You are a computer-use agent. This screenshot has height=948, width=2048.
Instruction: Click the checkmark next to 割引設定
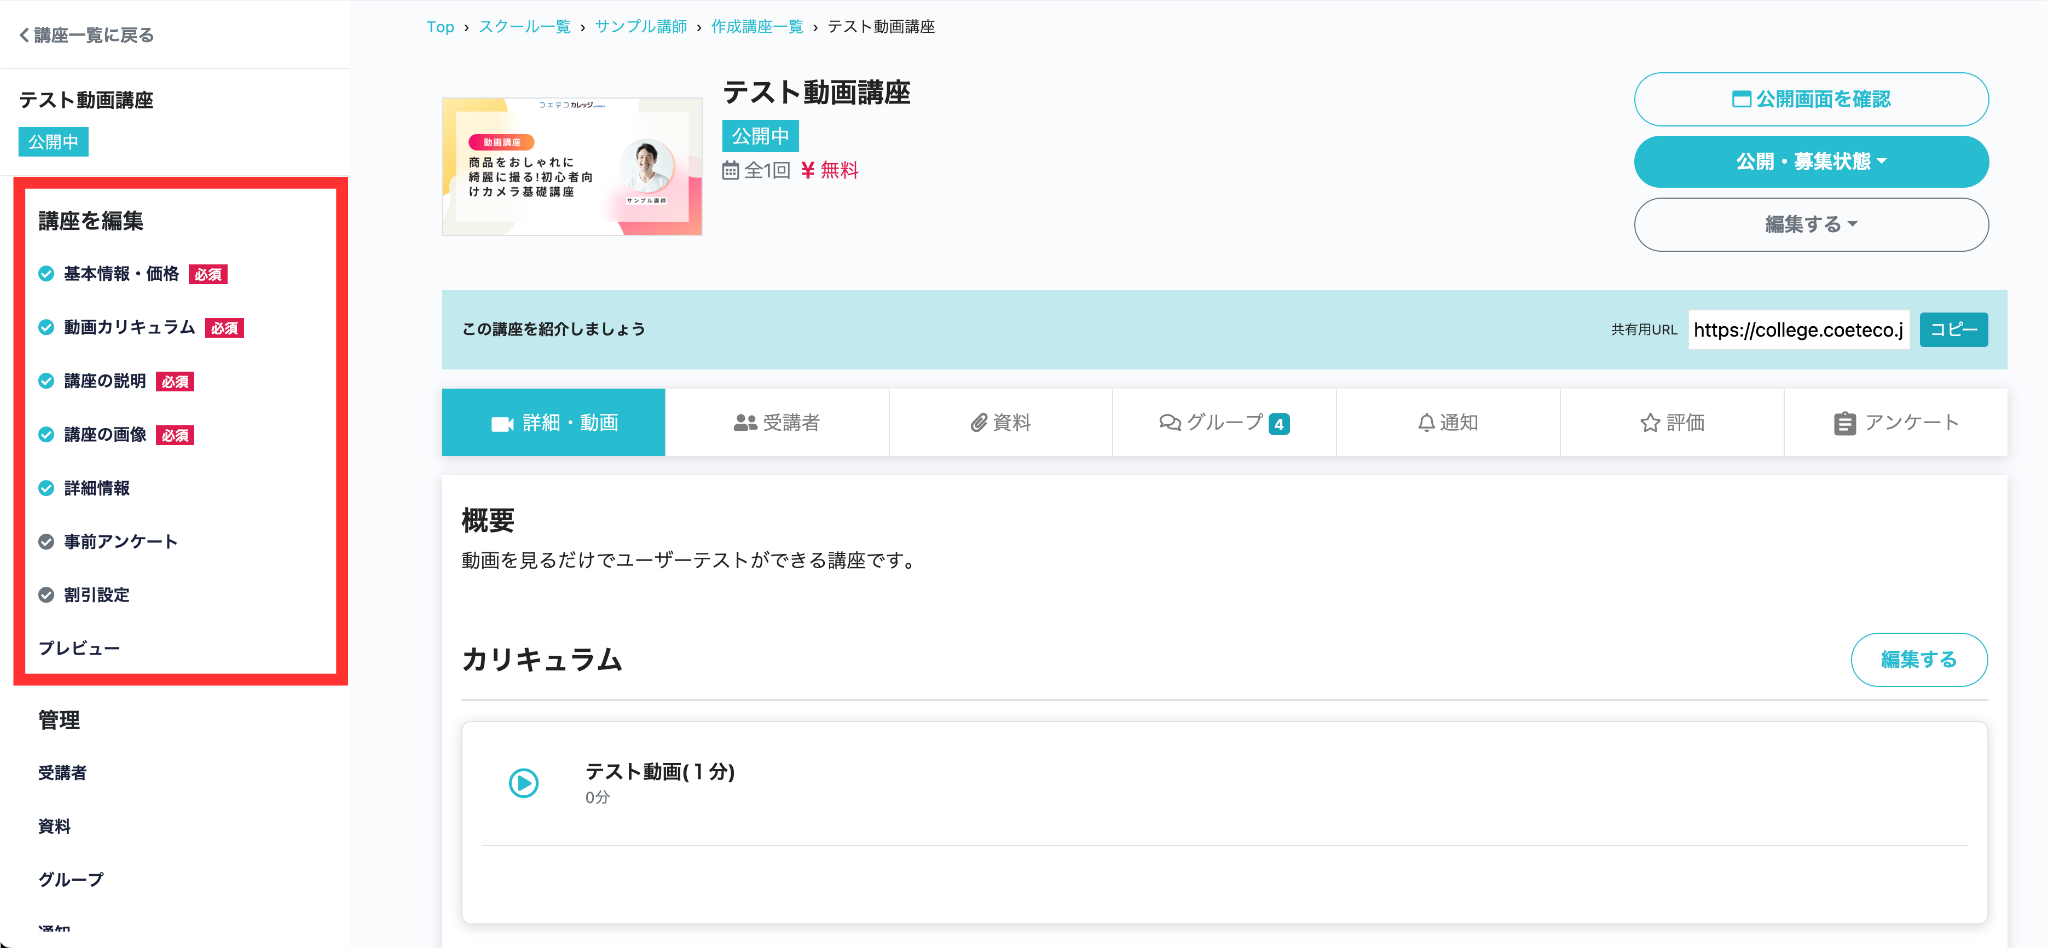[x=46, y=595]
